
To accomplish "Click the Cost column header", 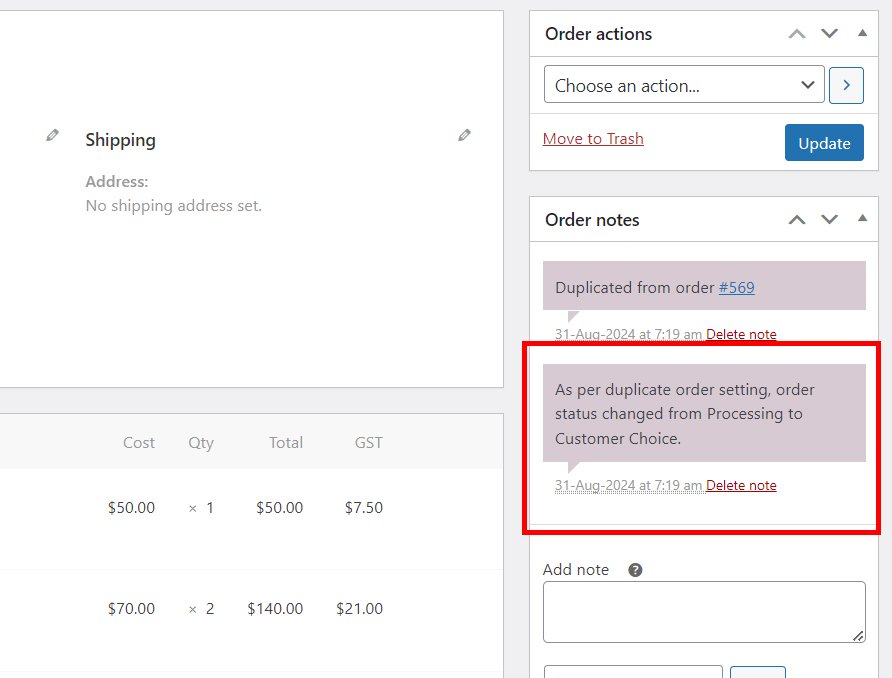I will (x=139, y=443).
